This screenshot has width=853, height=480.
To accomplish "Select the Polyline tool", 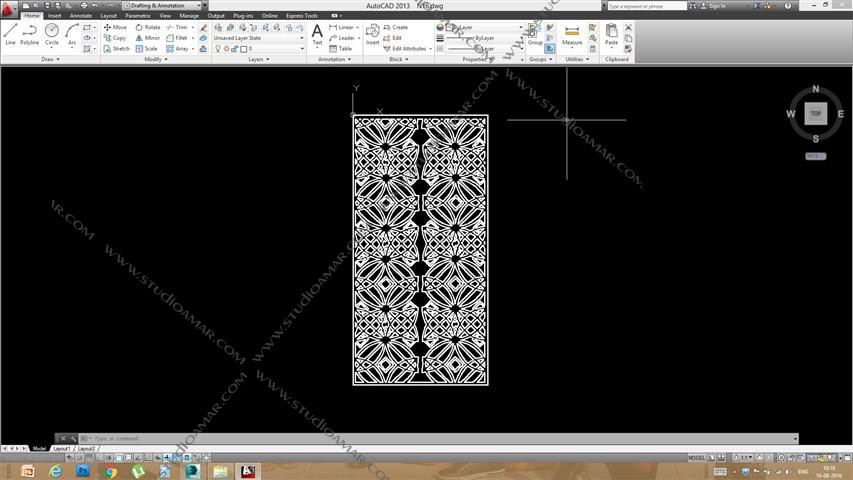I will point(29,34).
